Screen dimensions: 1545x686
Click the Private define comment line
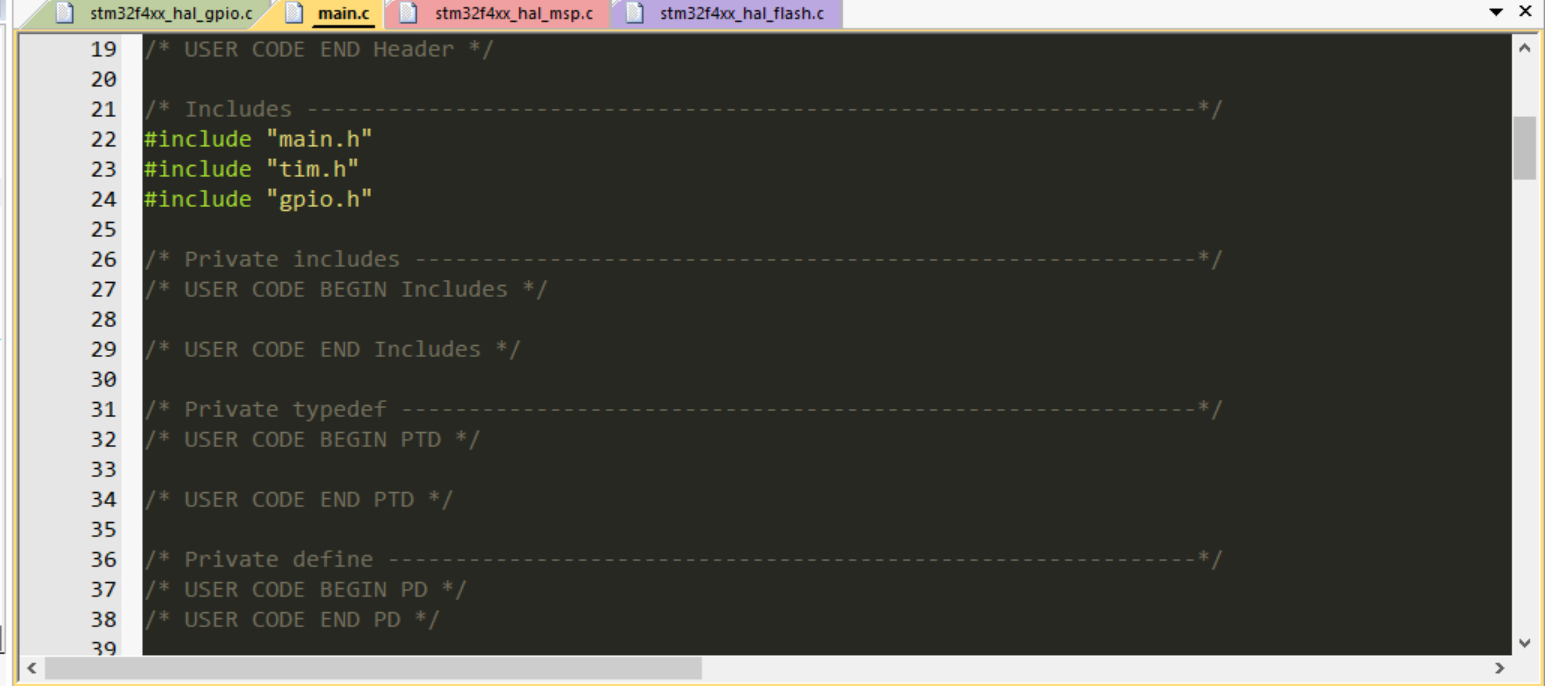click(683, 559)
